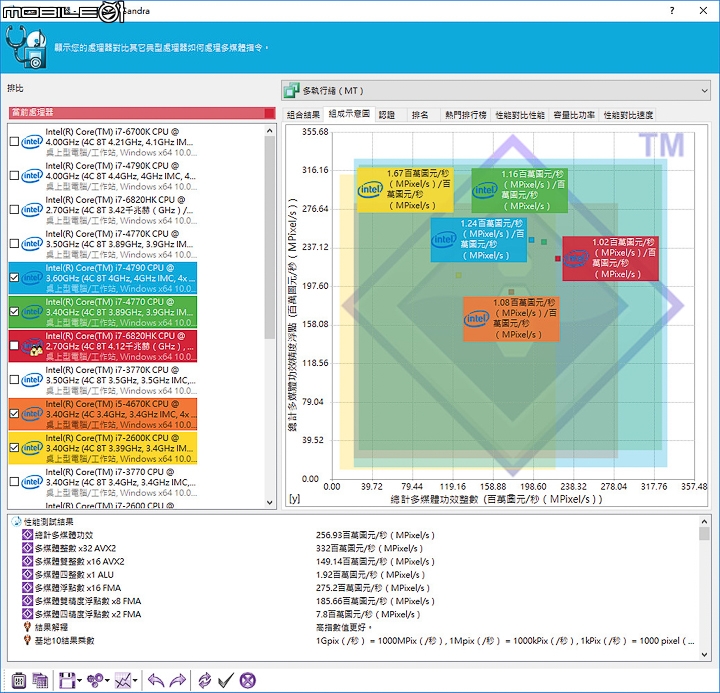Image resolution: width=720 pixels, height=693 pixels.
Task: Click the Intel logo of i7-4770K row
Action: pos(32,243)
